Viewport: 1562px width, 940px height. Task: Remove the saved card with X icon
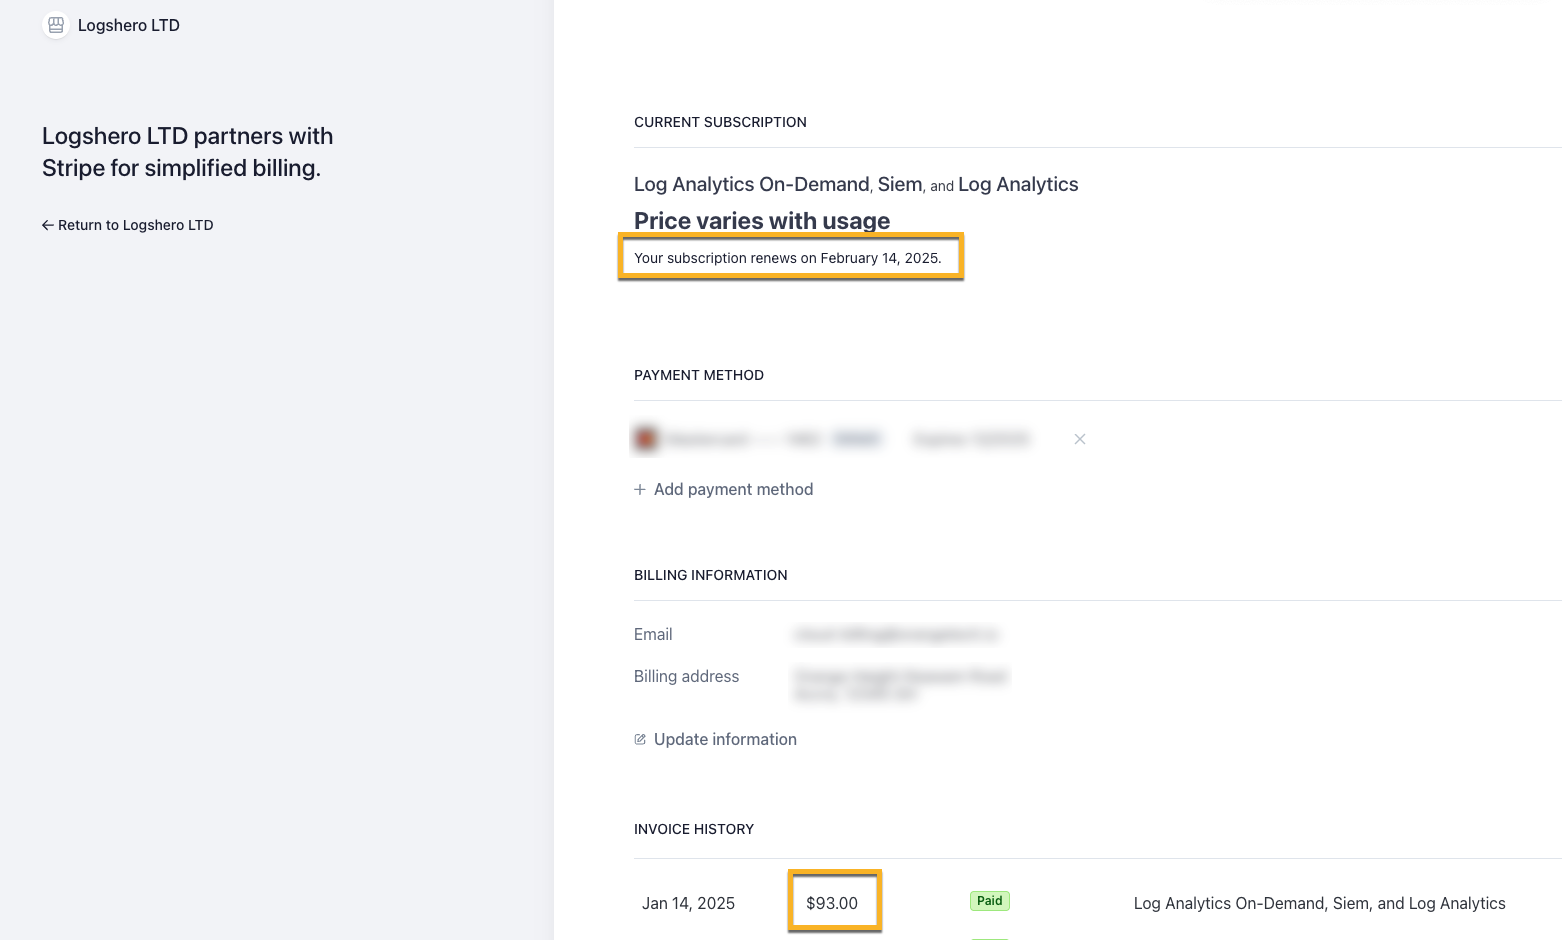[1080, 439]
